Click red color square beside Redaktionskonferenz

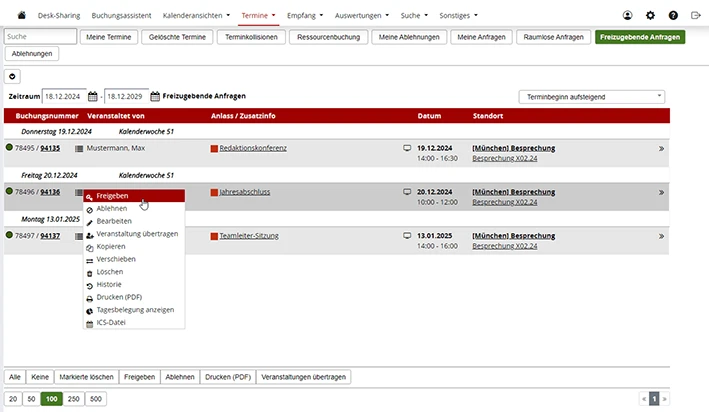pyautogui.click(x=214, y=148)
